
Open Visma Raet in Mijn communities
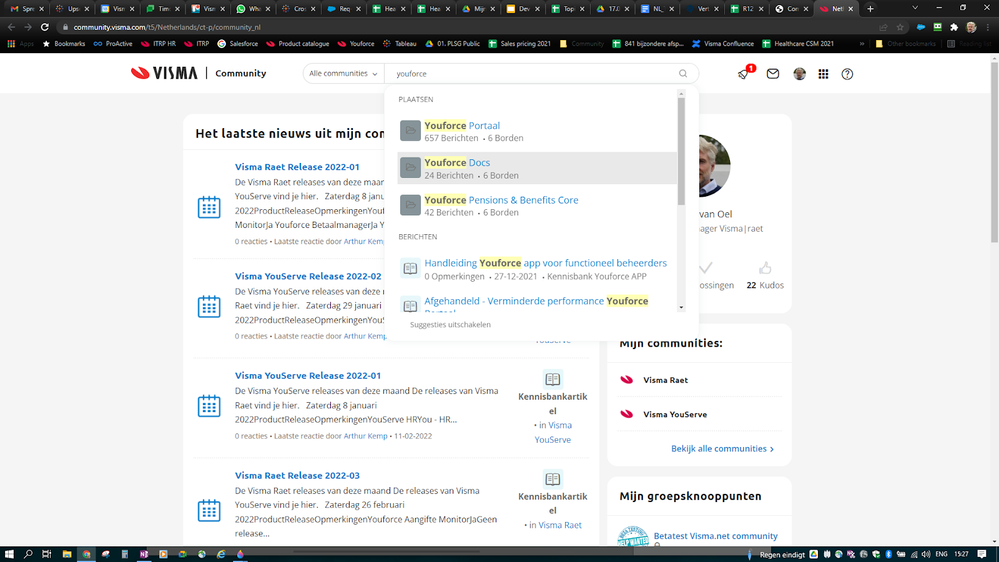pos(665,380)
